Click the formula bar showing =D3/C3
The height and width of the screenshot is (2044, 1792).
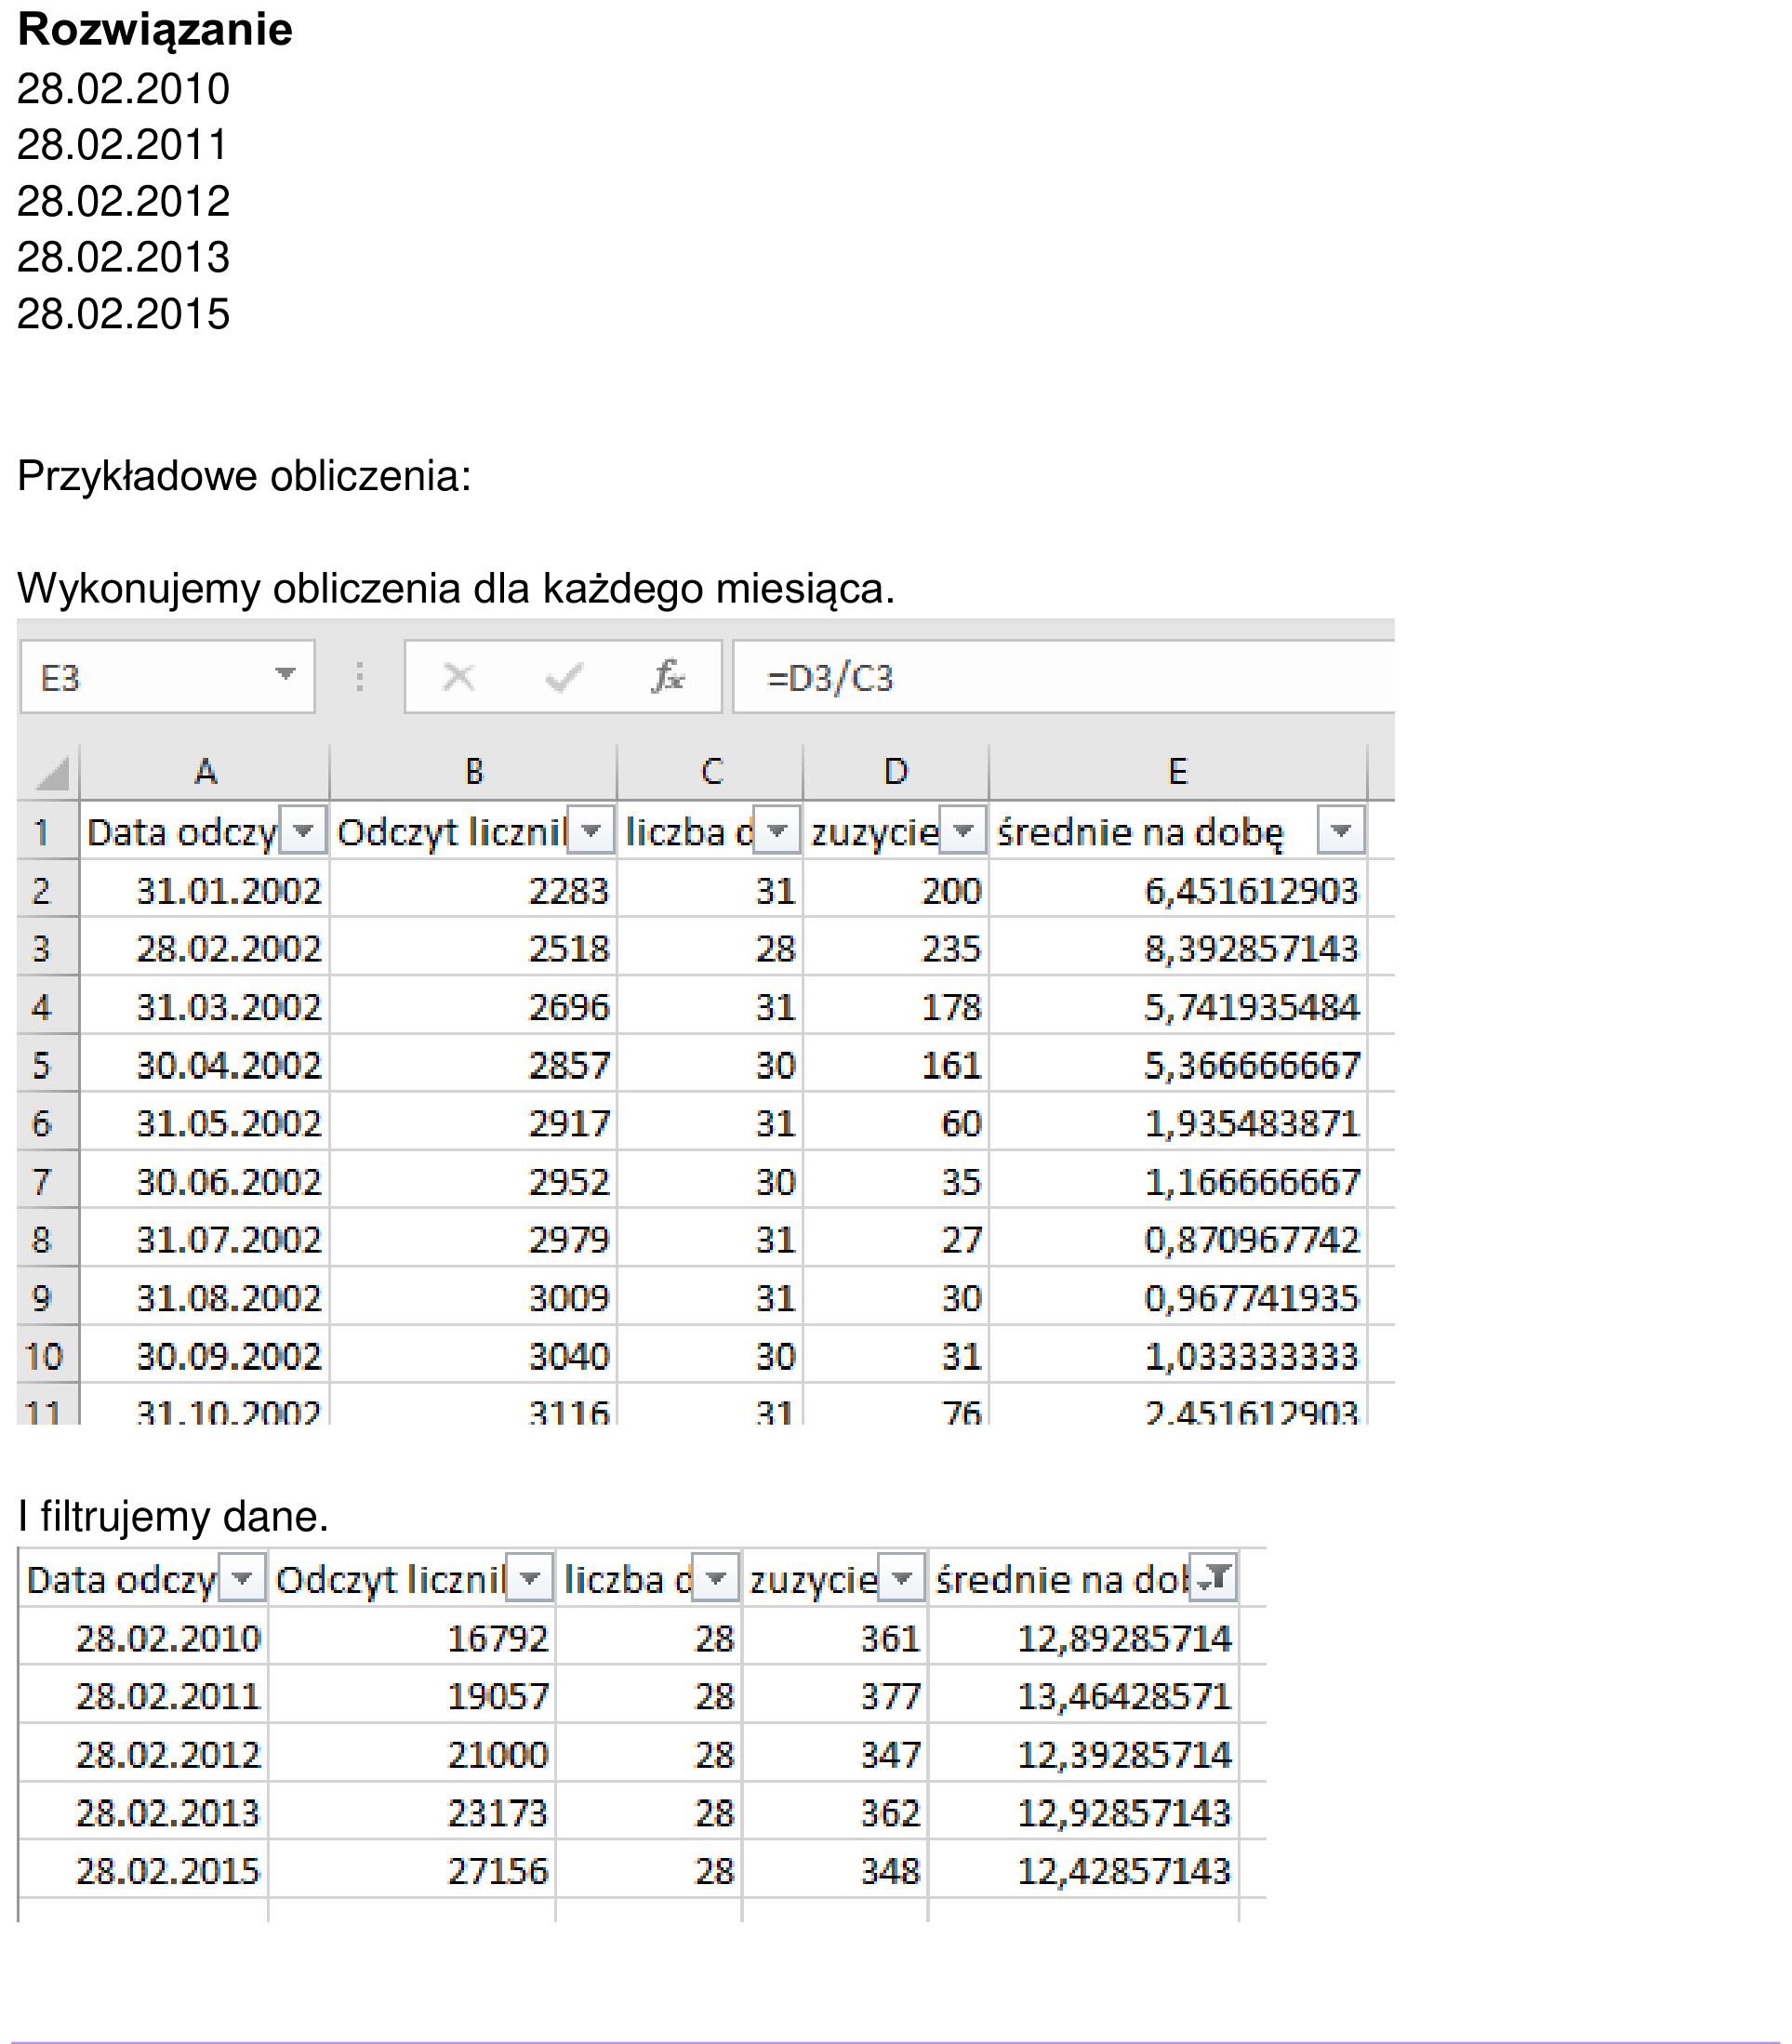[1064, 677]
